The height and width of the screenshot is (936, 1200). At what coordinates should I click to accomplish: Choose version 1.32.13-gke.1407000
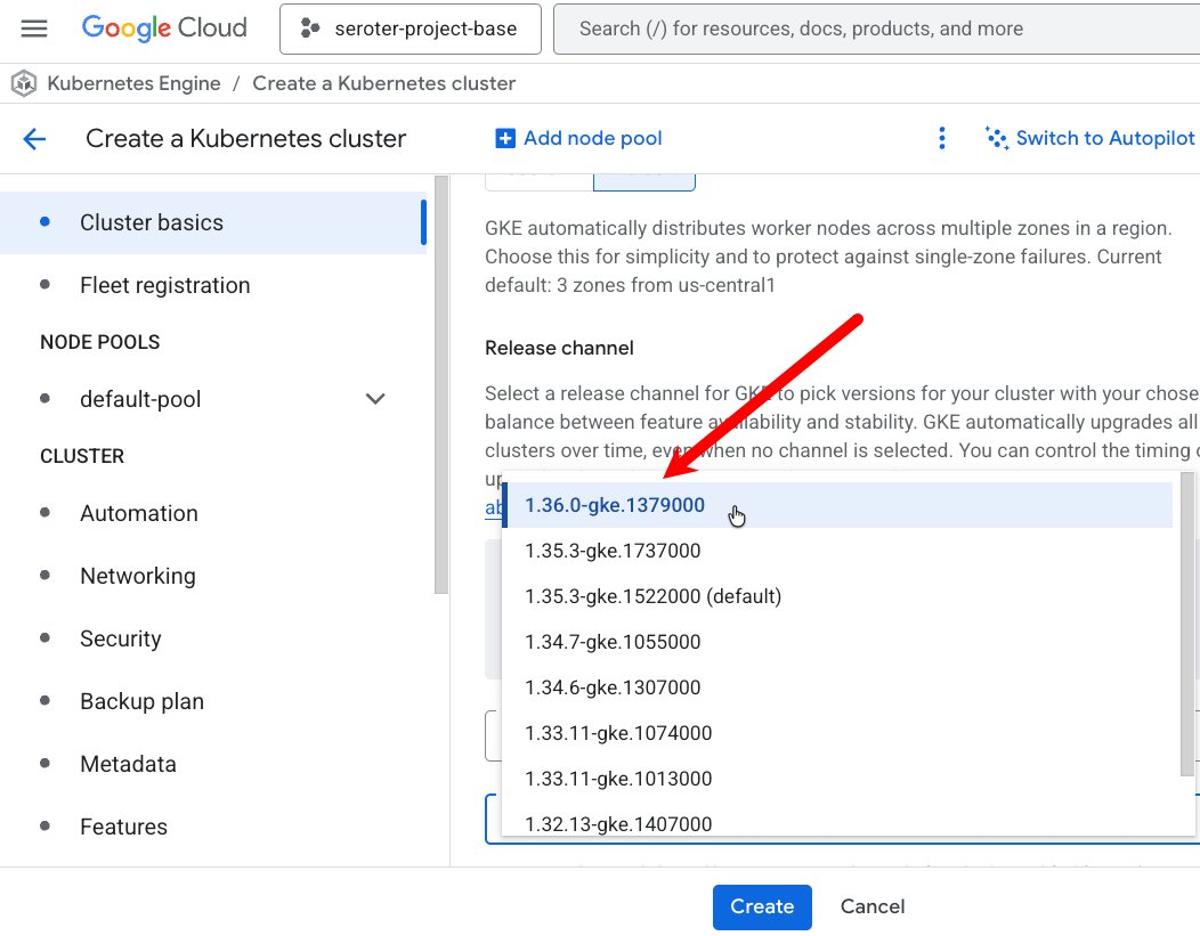click(x=837, y=824)
